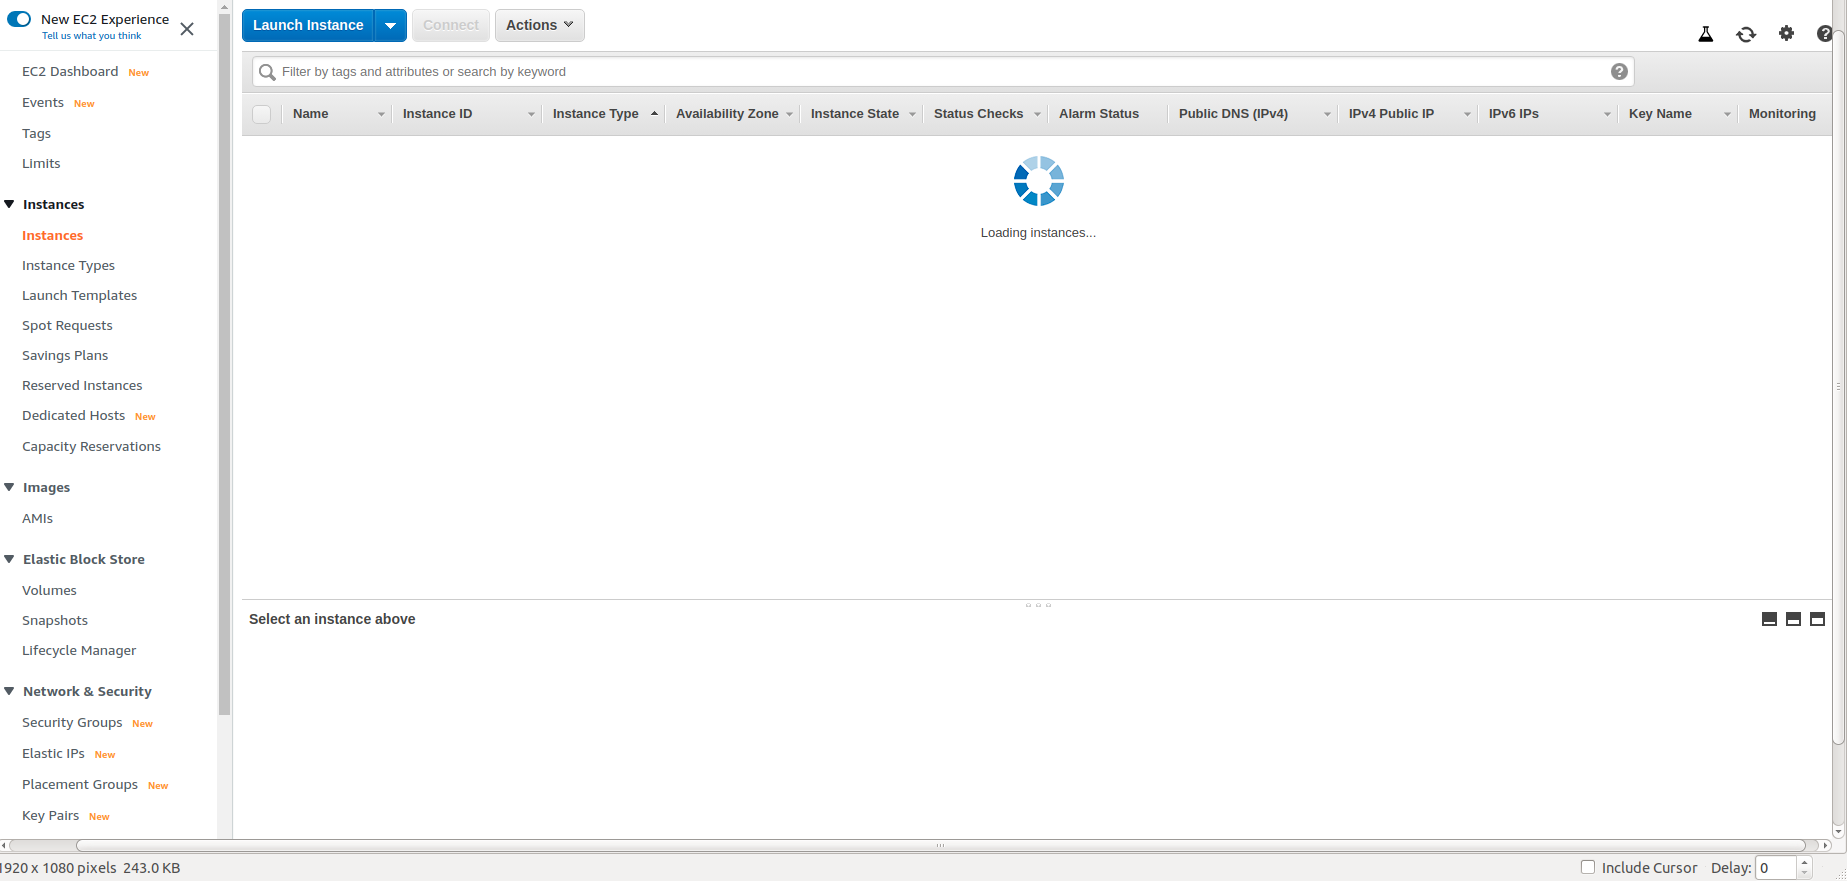Collapse the Network & Security section

[9, 691]
